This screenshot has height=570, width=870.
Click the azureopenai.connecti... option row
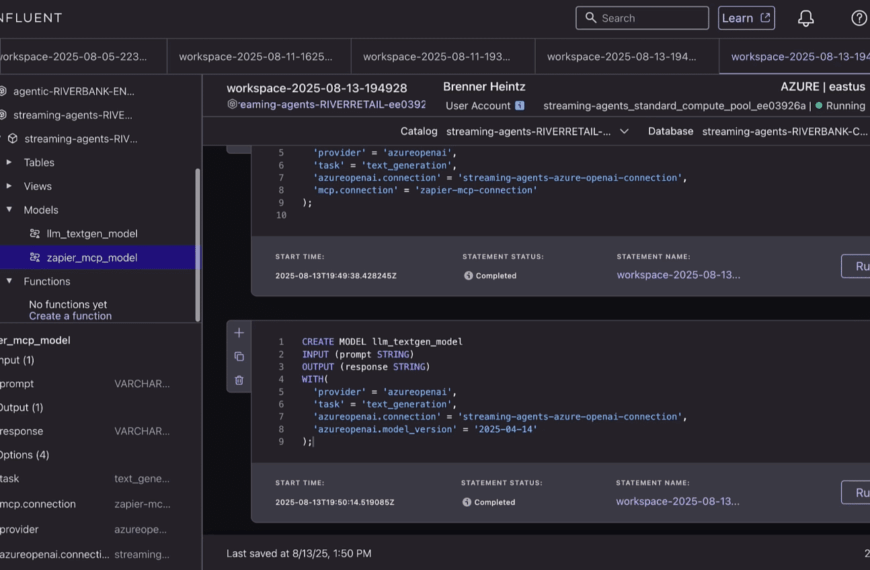[85, 554]
